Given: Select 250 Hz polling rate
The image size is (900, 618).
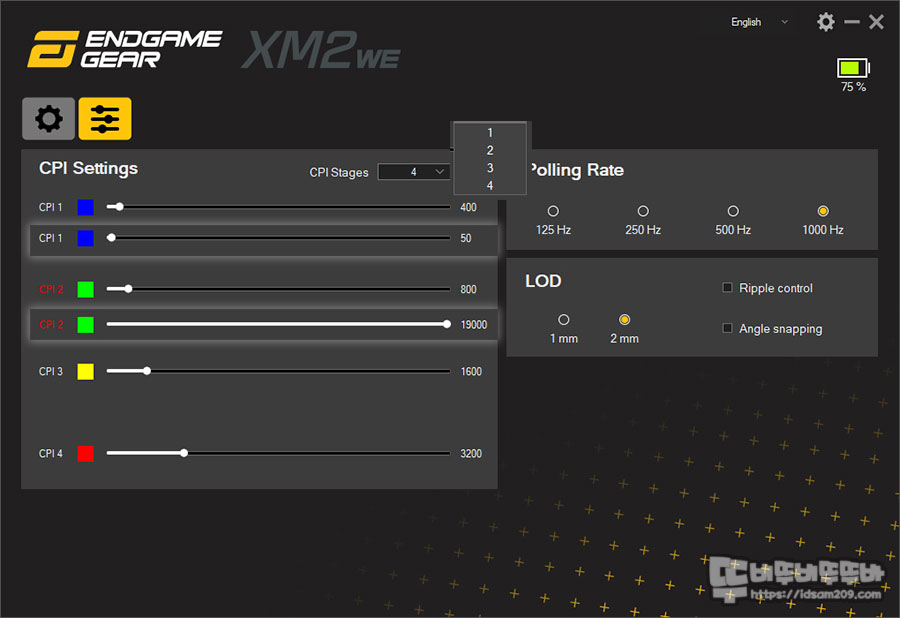Looking at the screenshot, I should [x=643, y=211].
